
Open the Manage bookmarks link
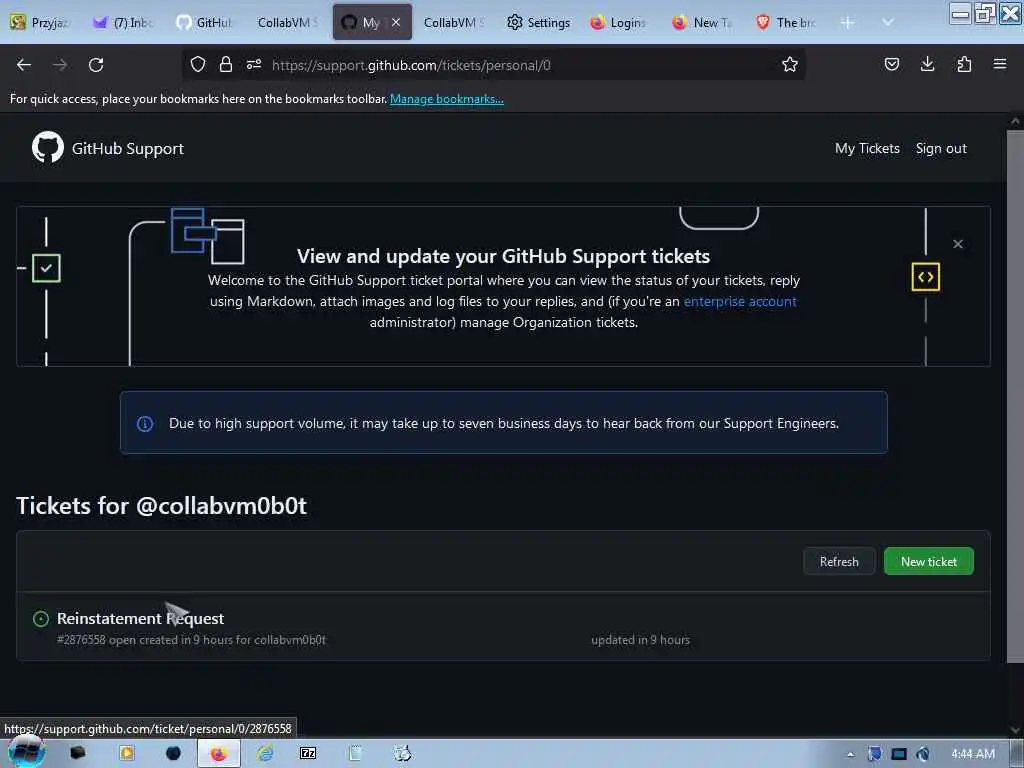(447, 99)
